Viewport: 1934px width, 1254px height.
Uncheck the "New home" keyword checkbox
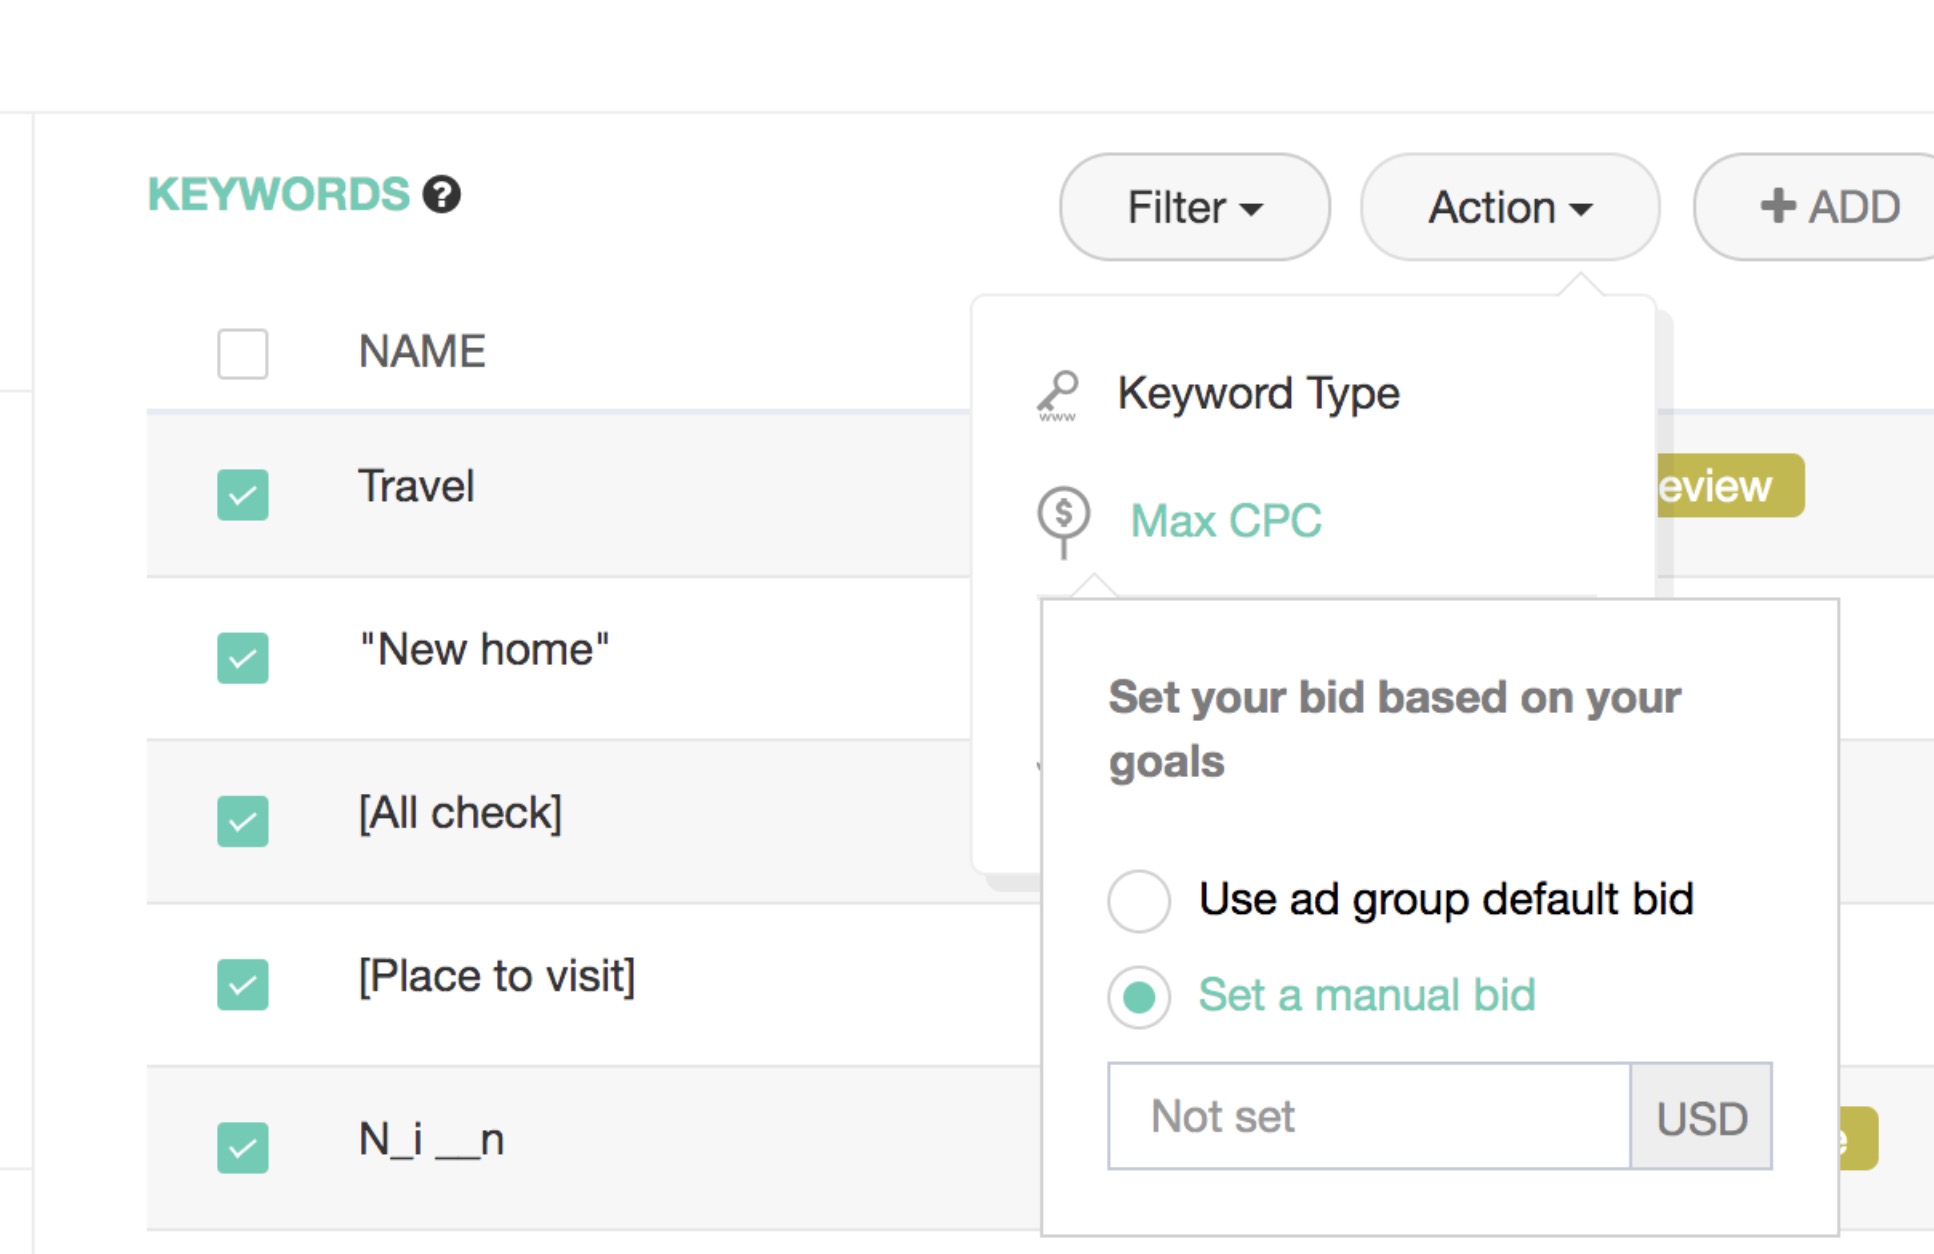point(243,658)
